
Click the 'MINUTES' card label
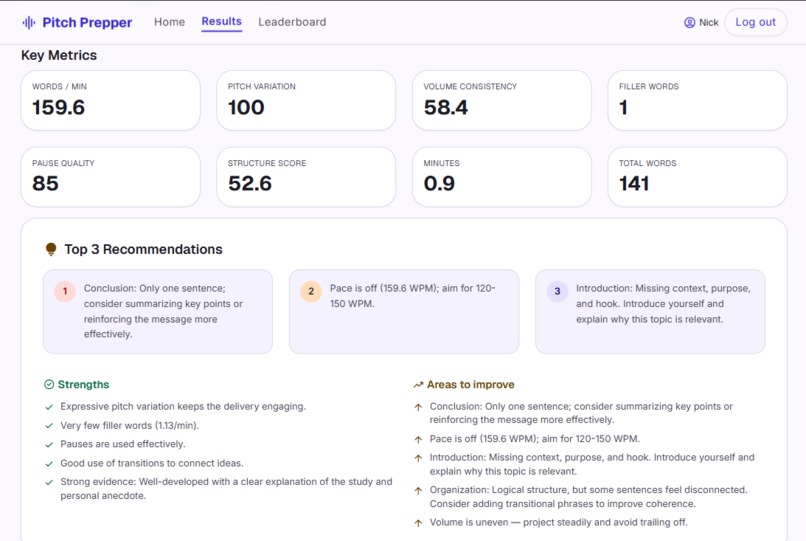pyautogui.click(x=442, y=163)
